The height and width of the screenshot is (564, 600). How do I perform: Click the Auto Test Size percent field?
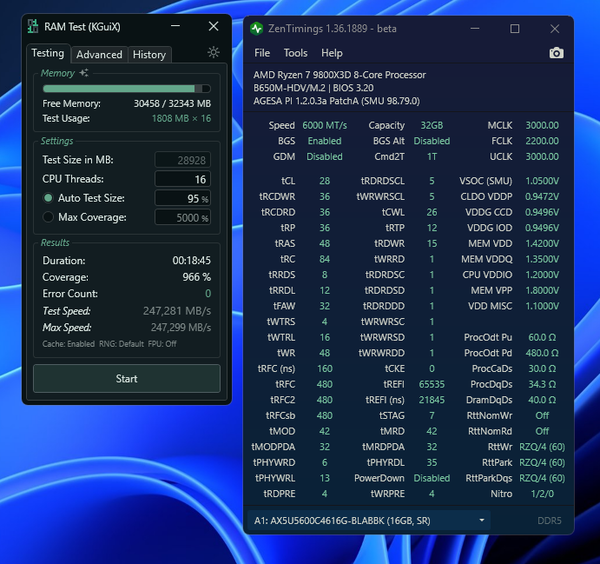(x=183, y=198)
